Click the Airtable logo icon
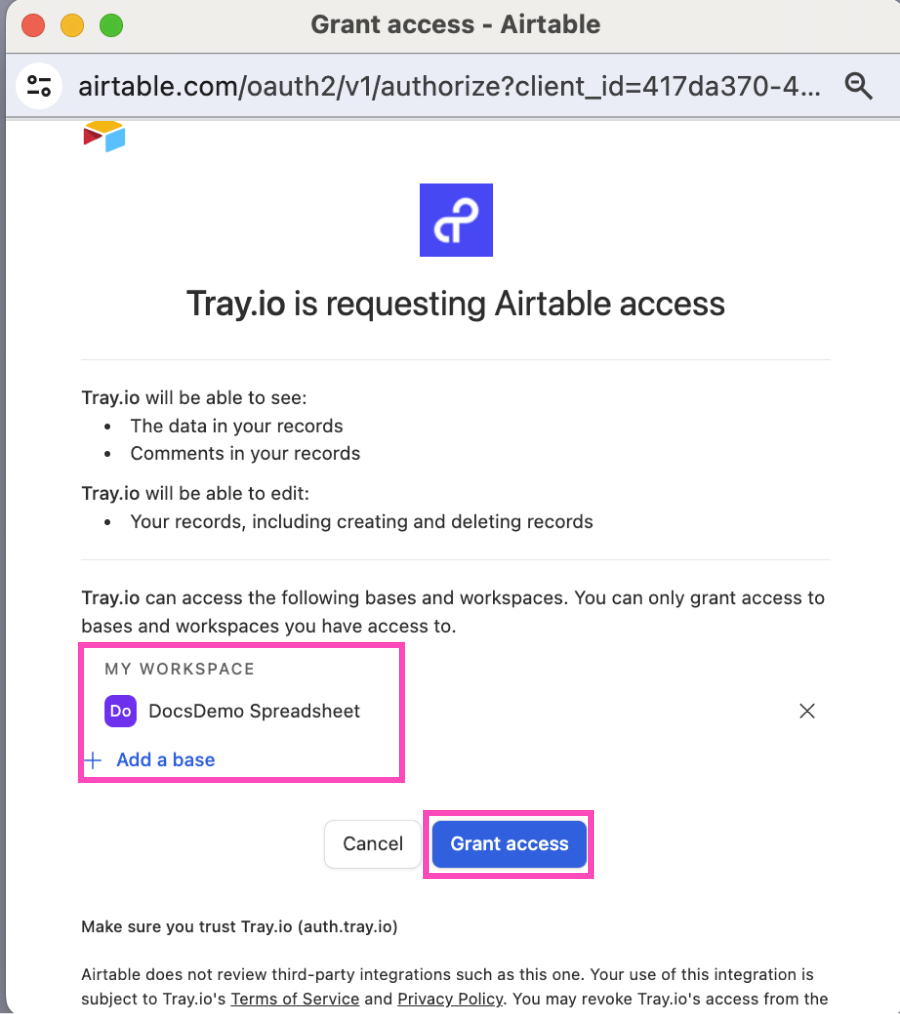This screenshot has height=1014, width=900. pos(103,135)
